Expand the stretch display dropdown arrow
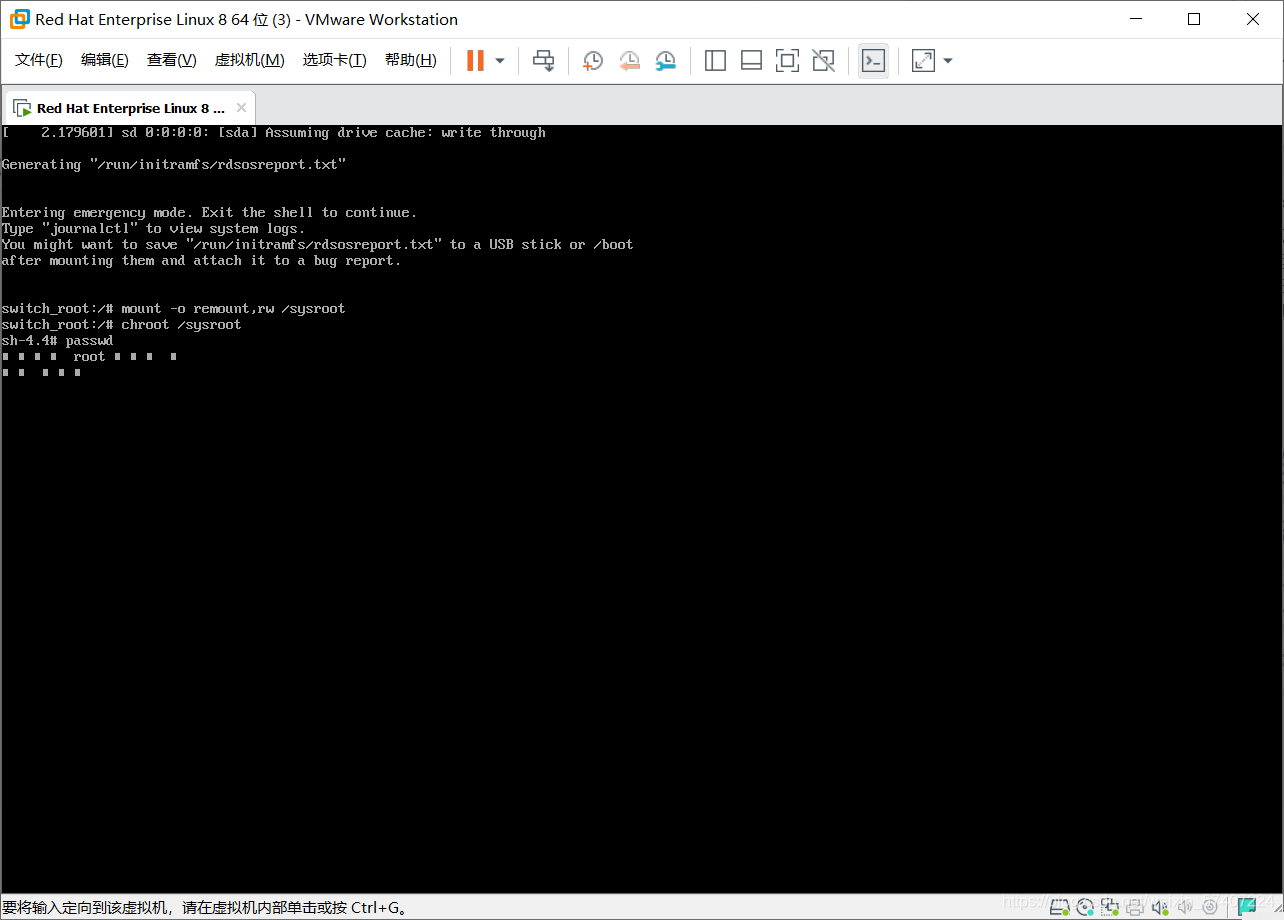This screenshot has height=920, width=1284. click(x=948, y=61)
